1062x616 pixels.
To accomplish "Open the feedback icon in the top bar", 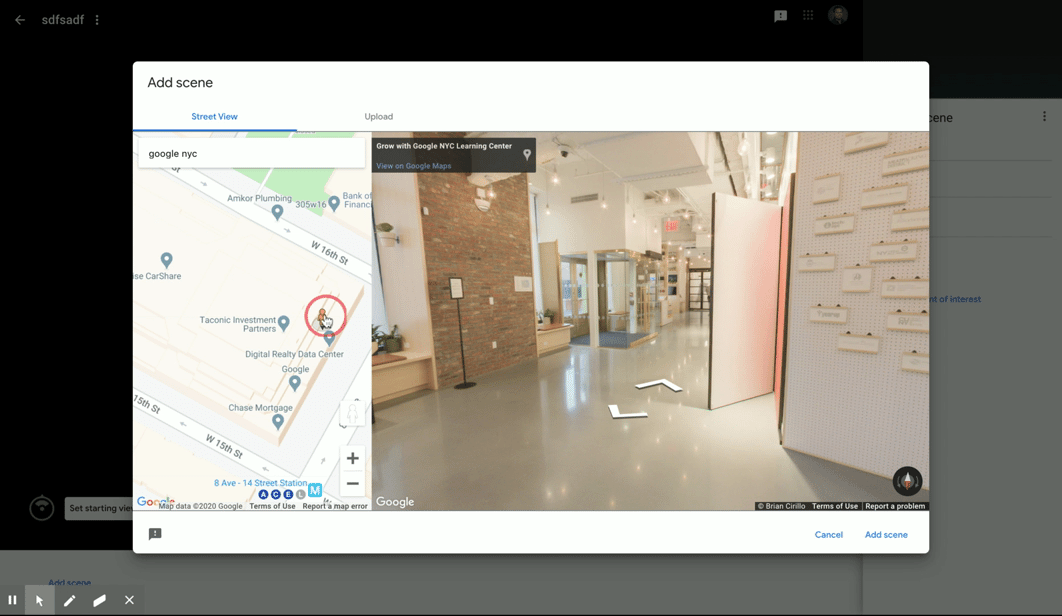I will [x=780, y=16].
